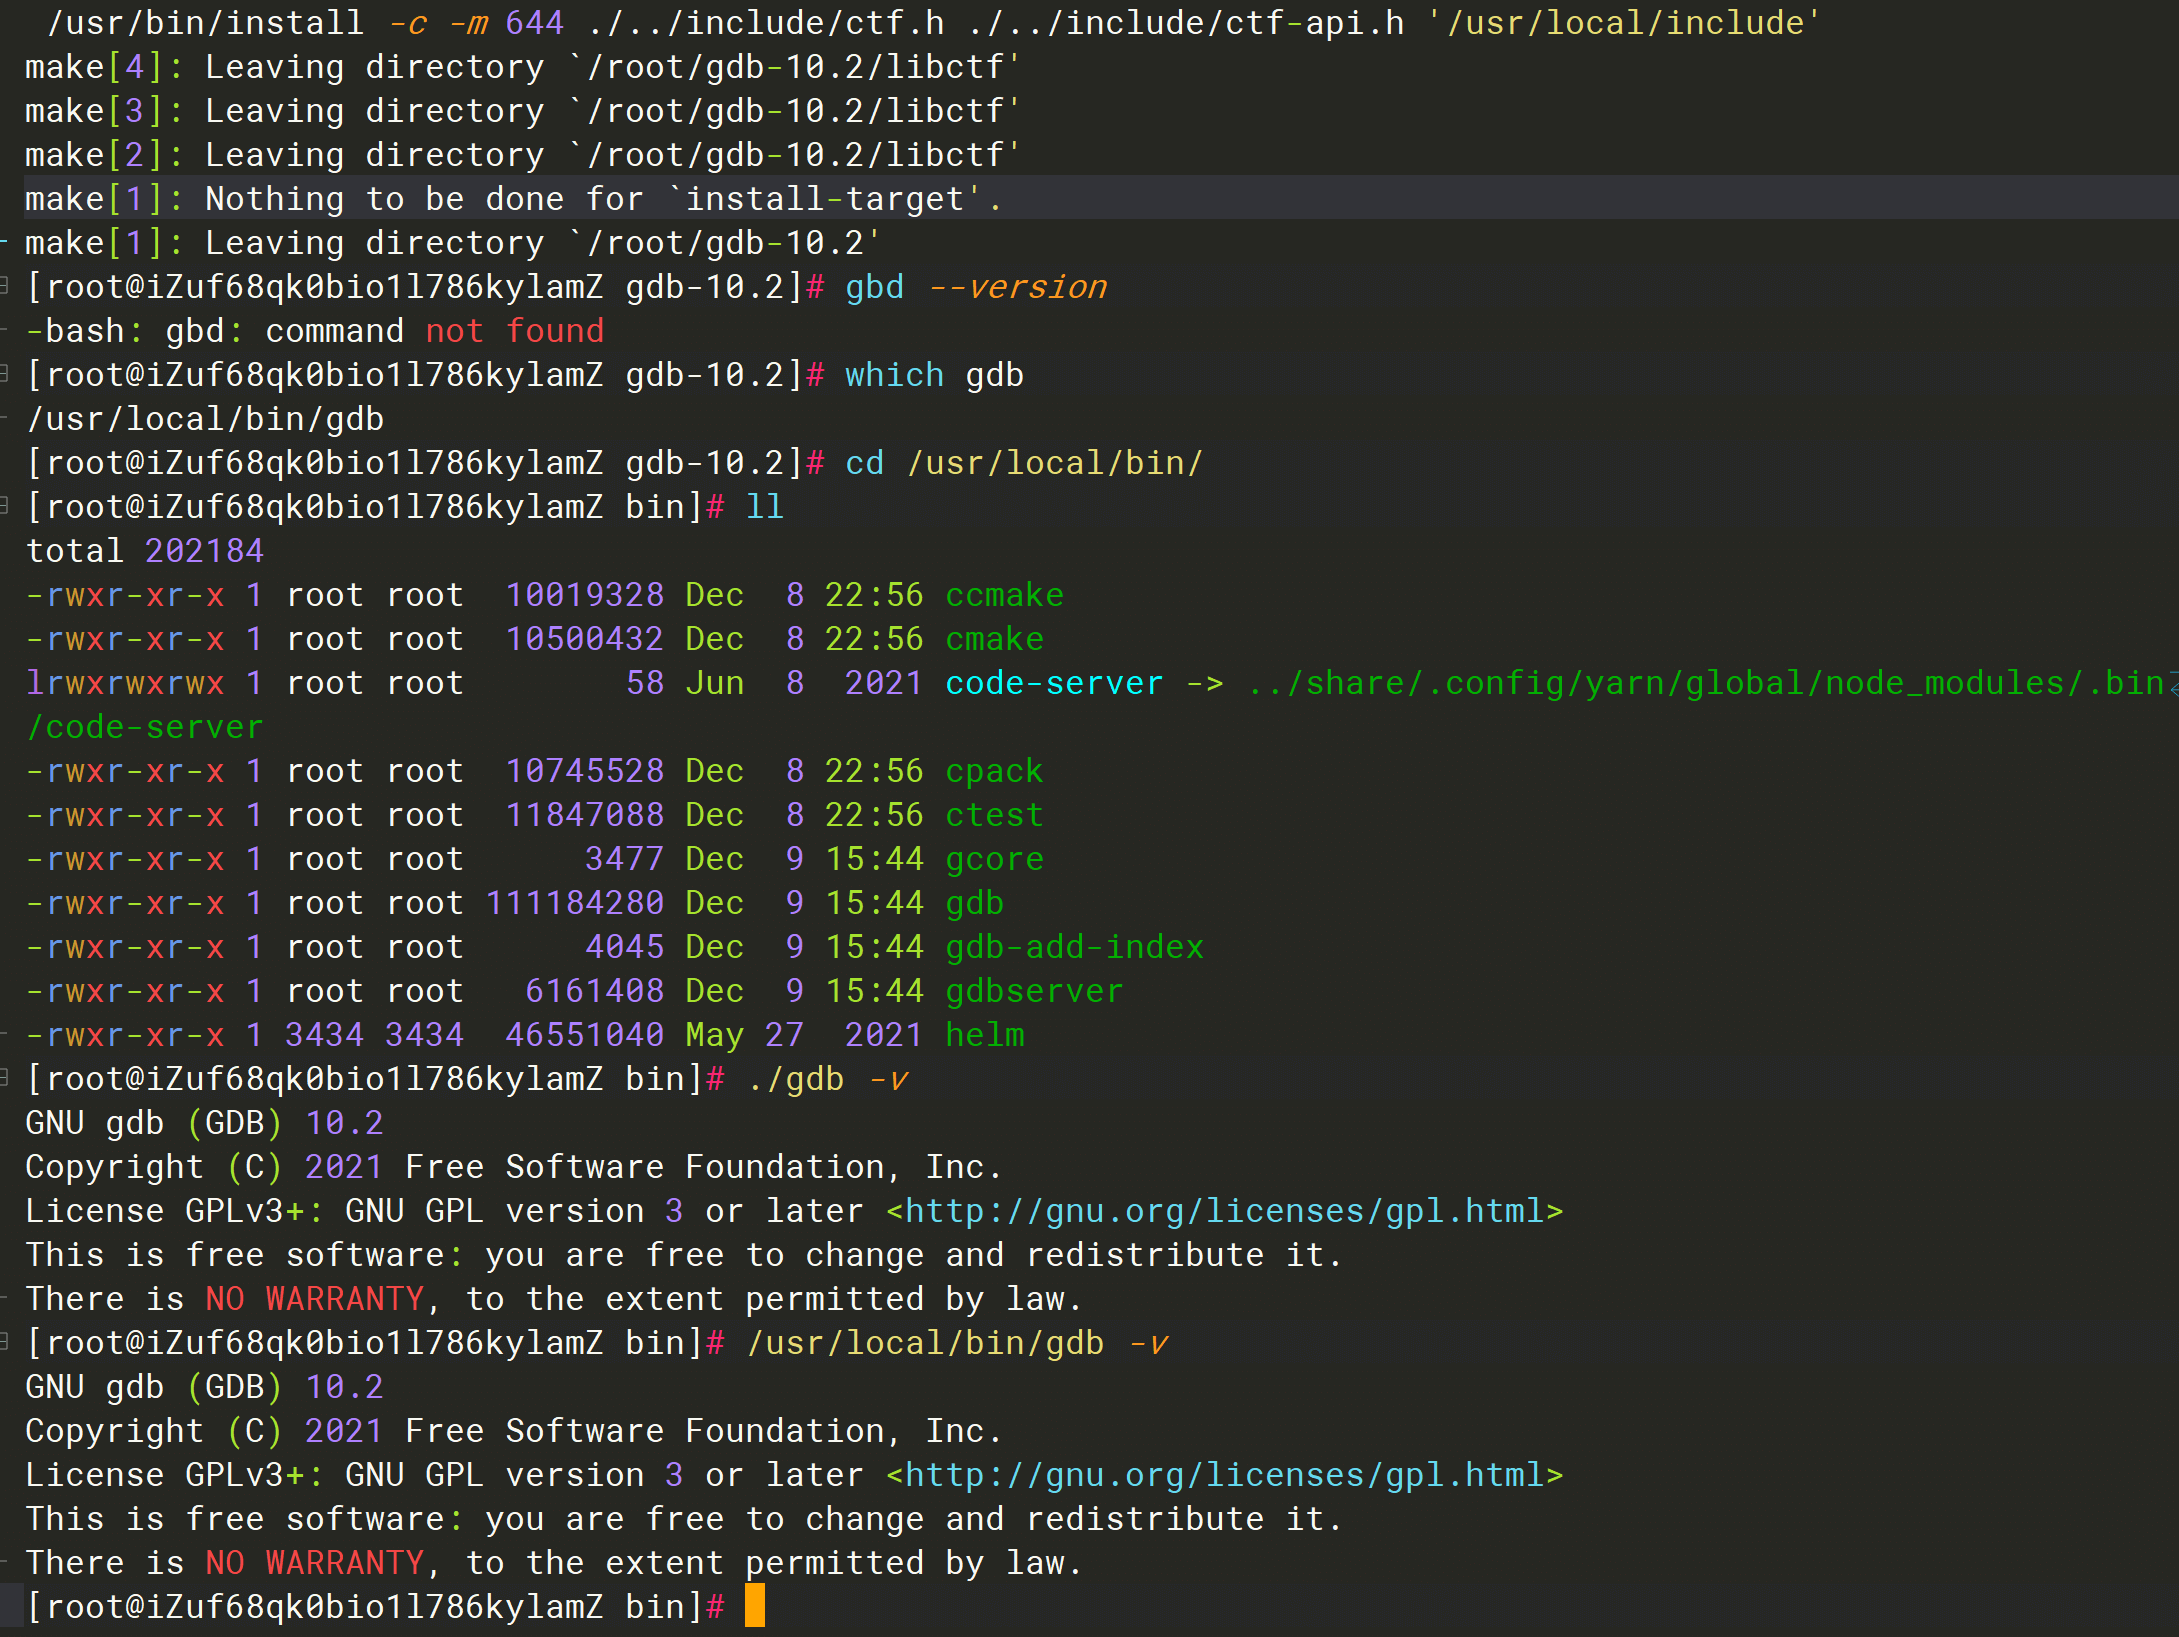The height and width of the screenshot is (1637, 2179).
Task: Click the gdbserver file name in listing
Action: tap(1034, 991)
